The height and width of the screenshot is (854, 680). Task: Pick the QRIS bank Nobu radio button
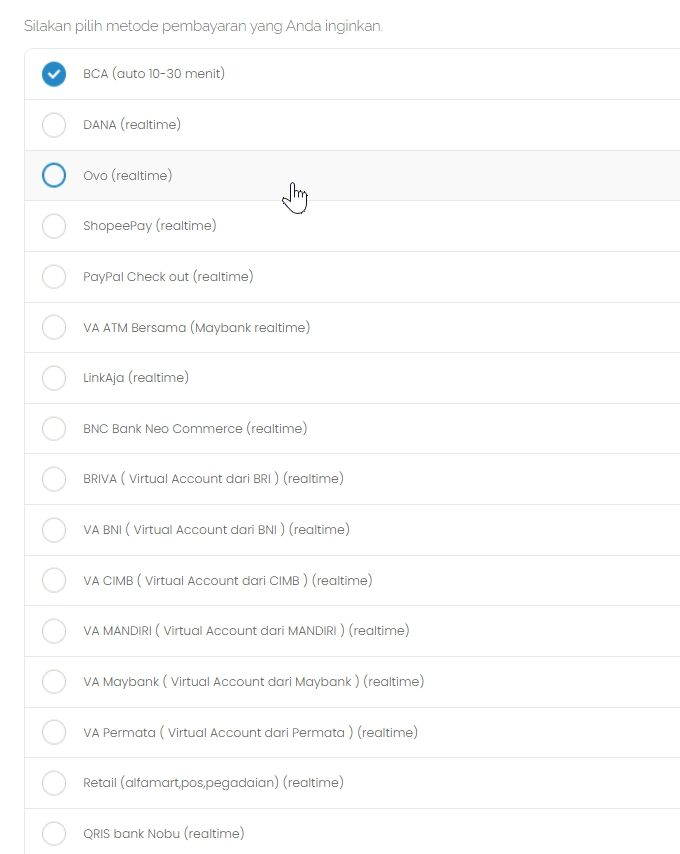coord(54,834)
